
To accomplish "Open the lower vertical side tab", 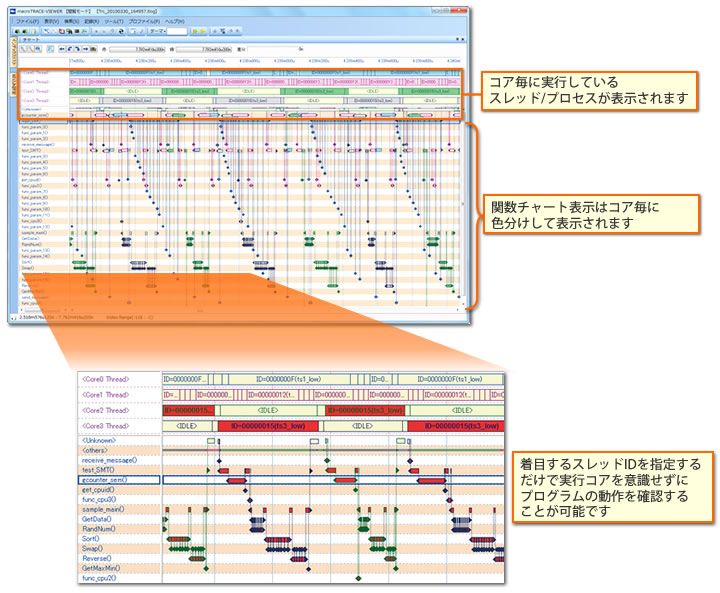I will point(13,84).
